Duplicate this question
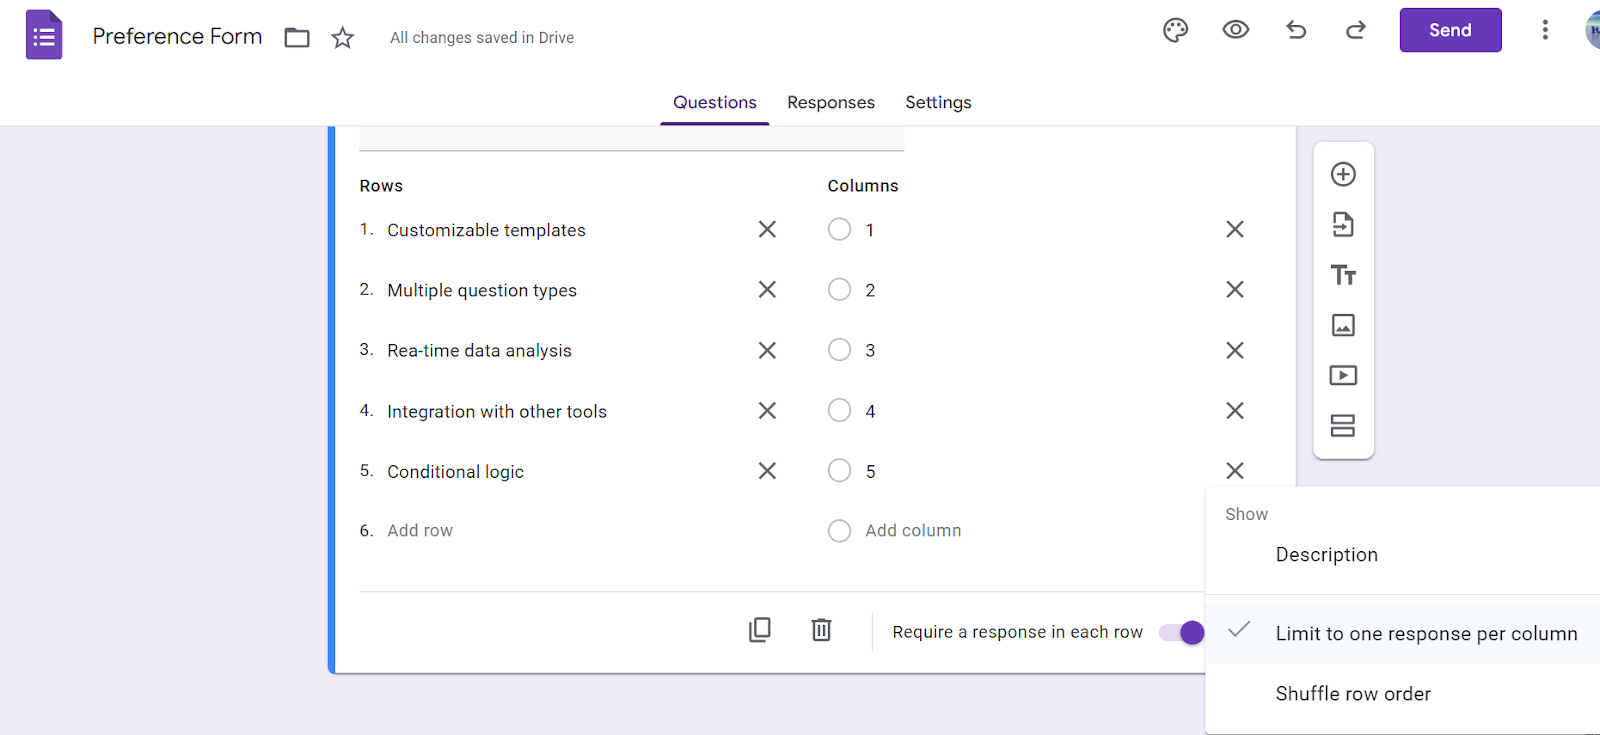1600x735 pixels. tap(760, 630)
